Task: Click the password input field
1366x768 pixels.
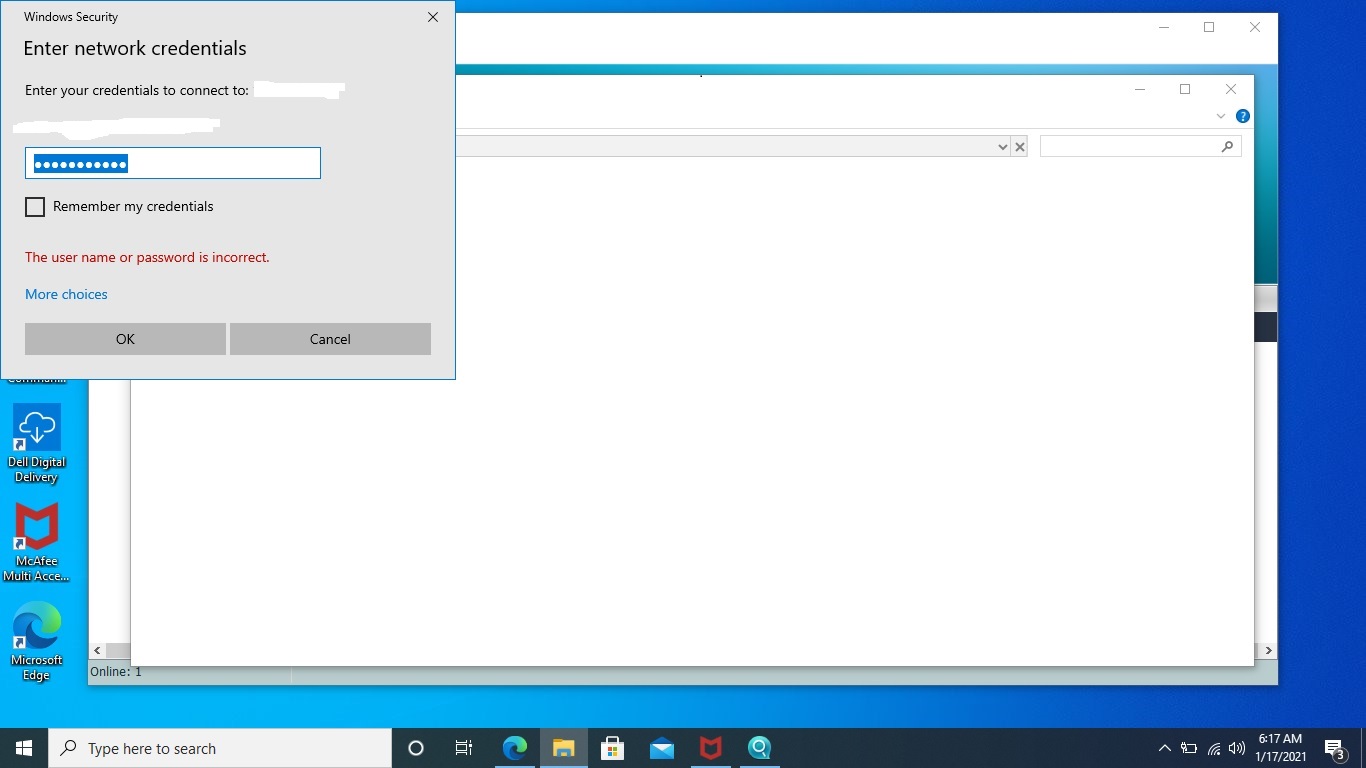Action: (x=172, y=163)
